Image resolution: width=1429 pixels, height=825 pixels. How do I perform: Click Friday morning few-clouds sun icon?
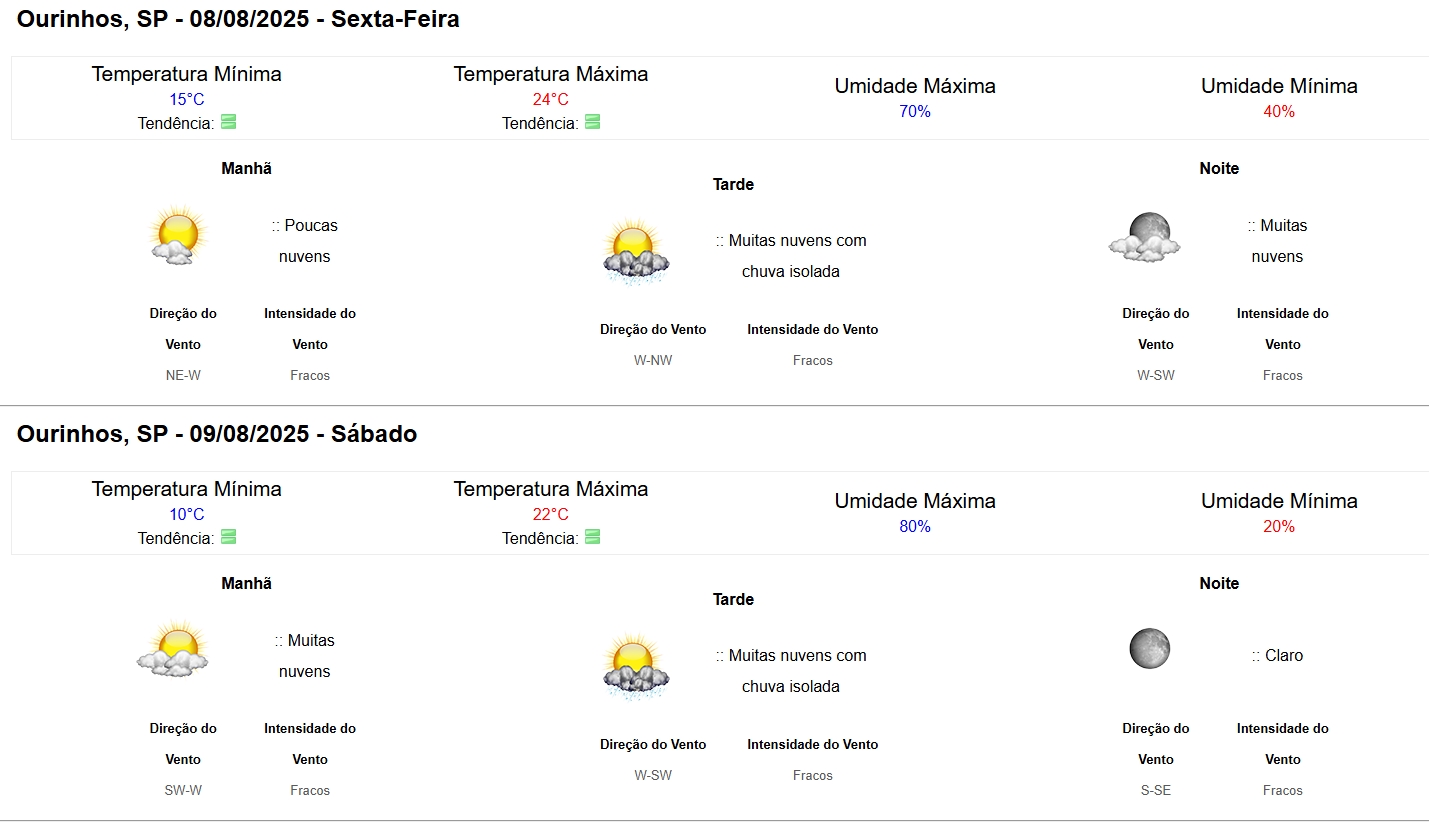177,236
